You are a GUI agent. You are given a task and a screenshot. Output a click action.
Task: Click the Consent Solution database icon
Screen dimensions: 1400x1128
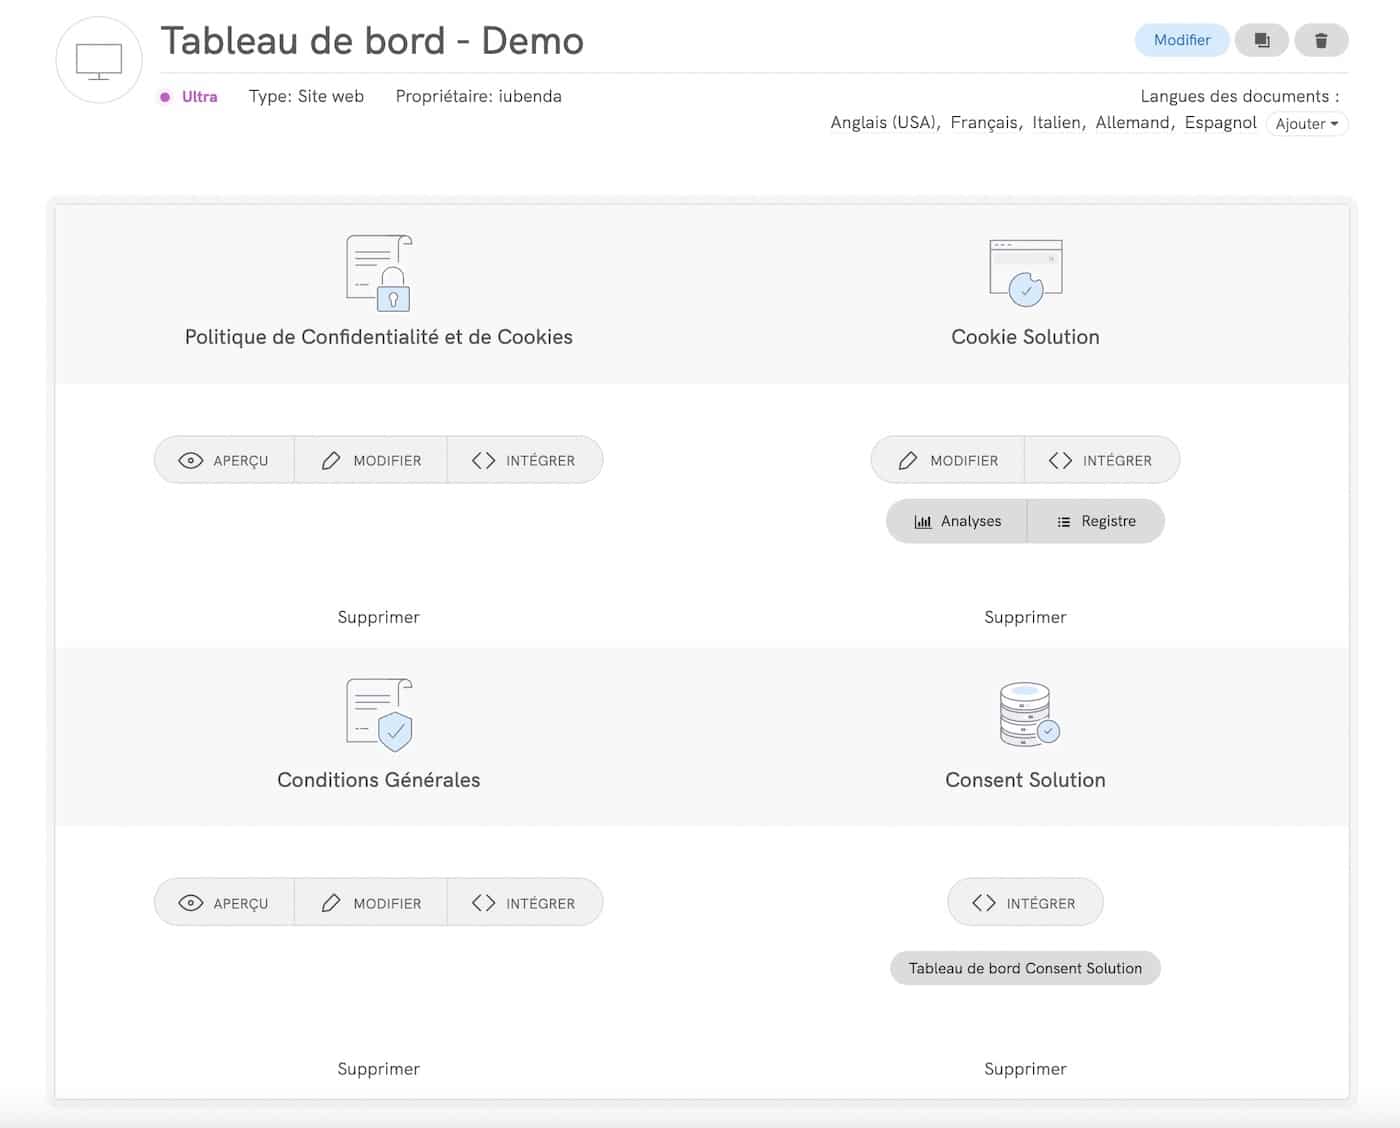coord(1029,715)
